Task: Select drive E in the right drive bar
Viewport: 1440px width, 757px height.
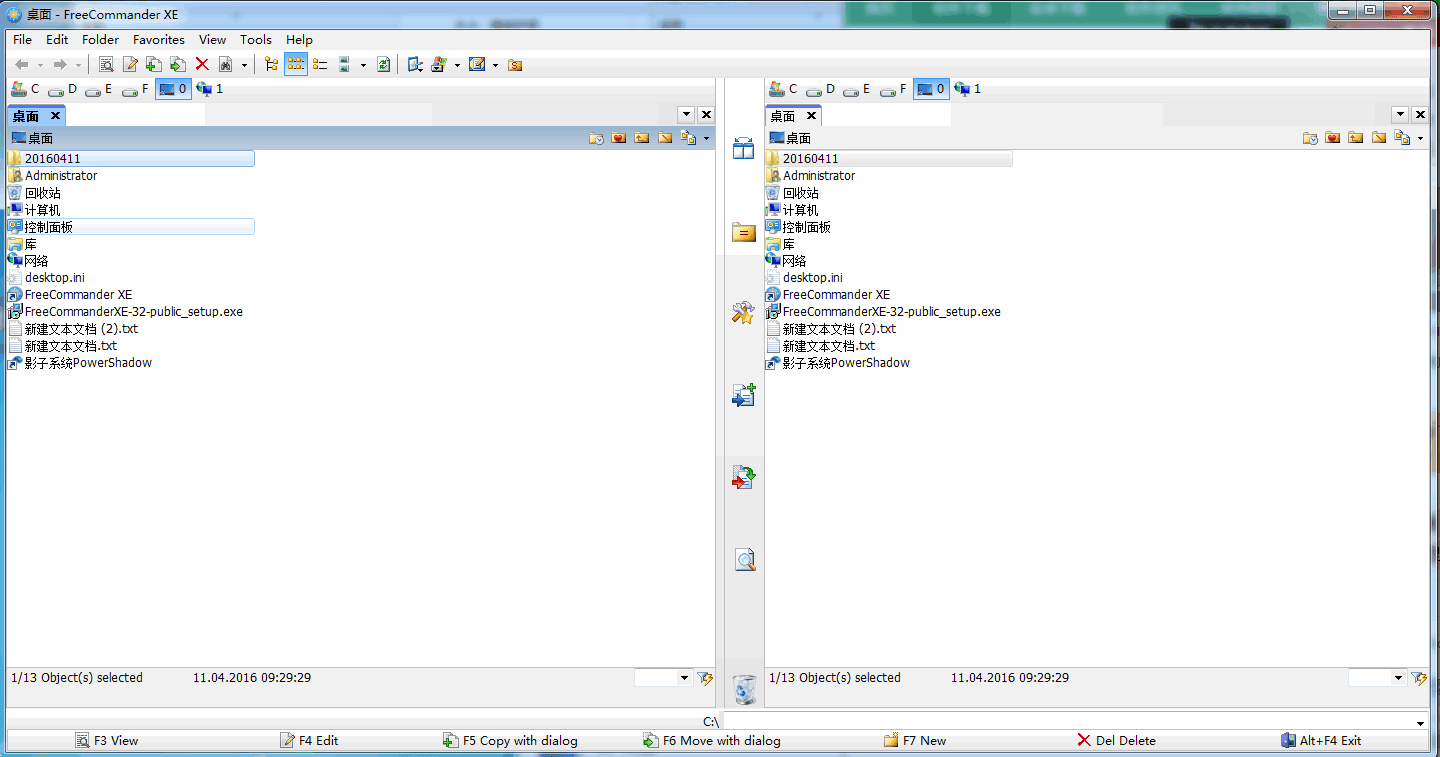Action: coord(857,89)
